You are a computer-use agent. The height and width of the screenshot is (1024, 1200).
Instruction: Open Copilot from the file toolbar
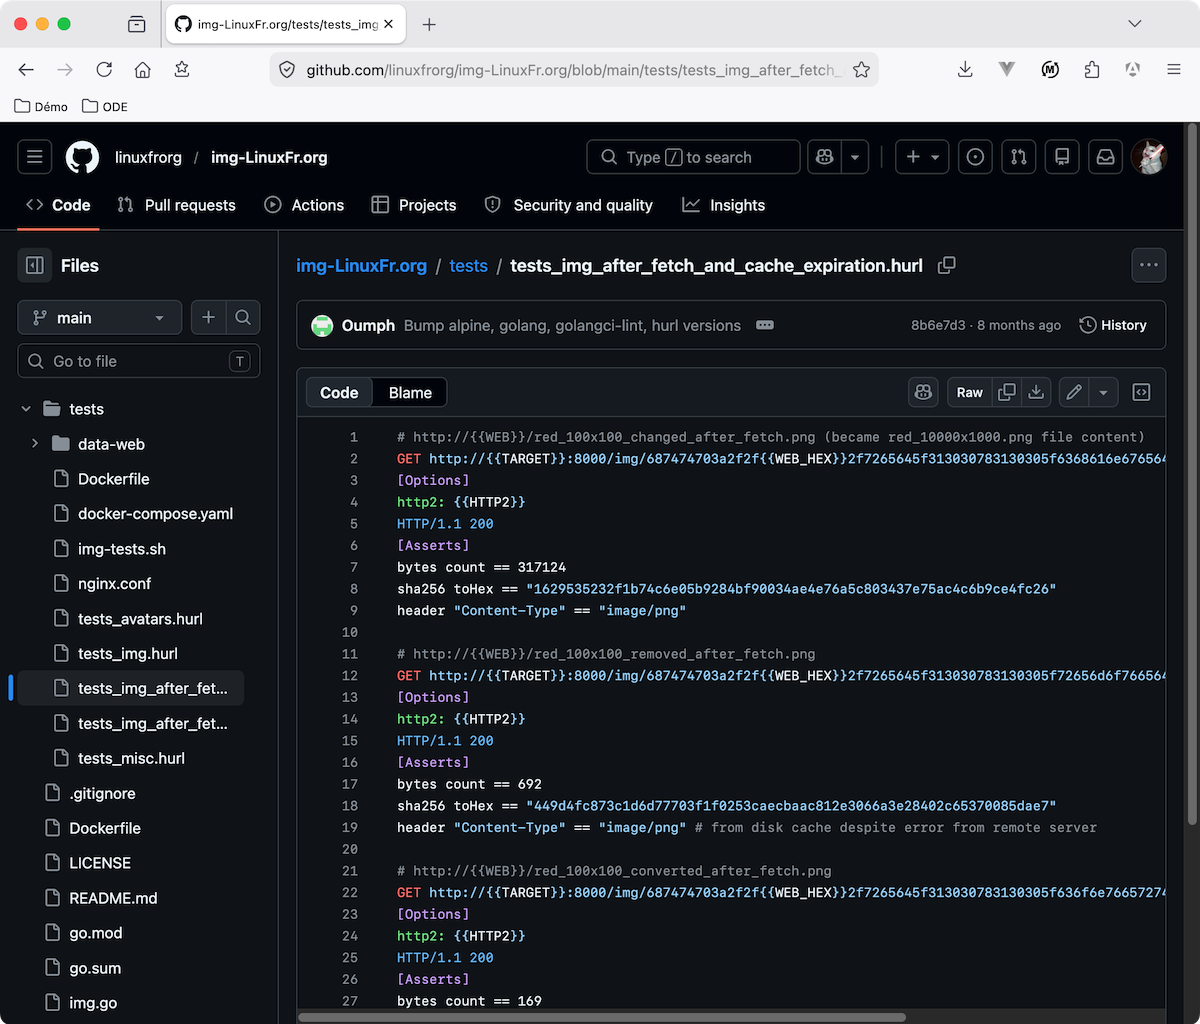[x=923, y=392]
